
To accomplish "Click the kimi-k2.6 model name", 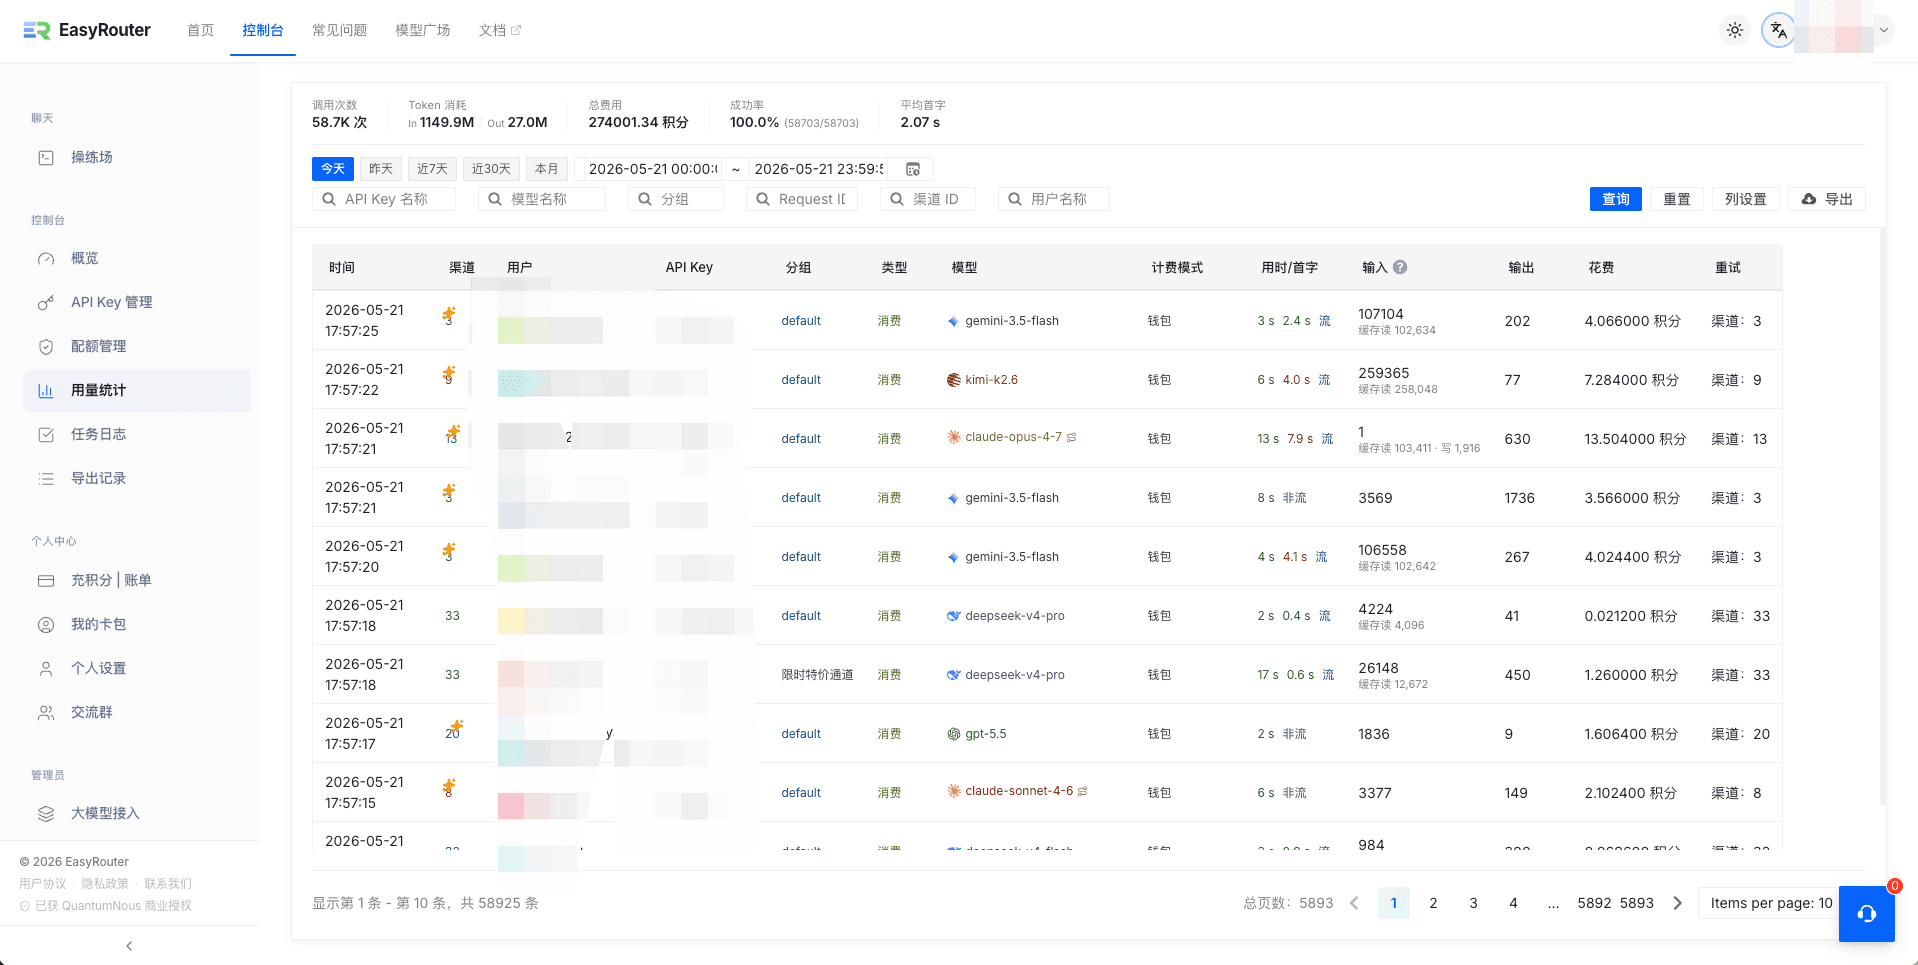I will [991, 380].
